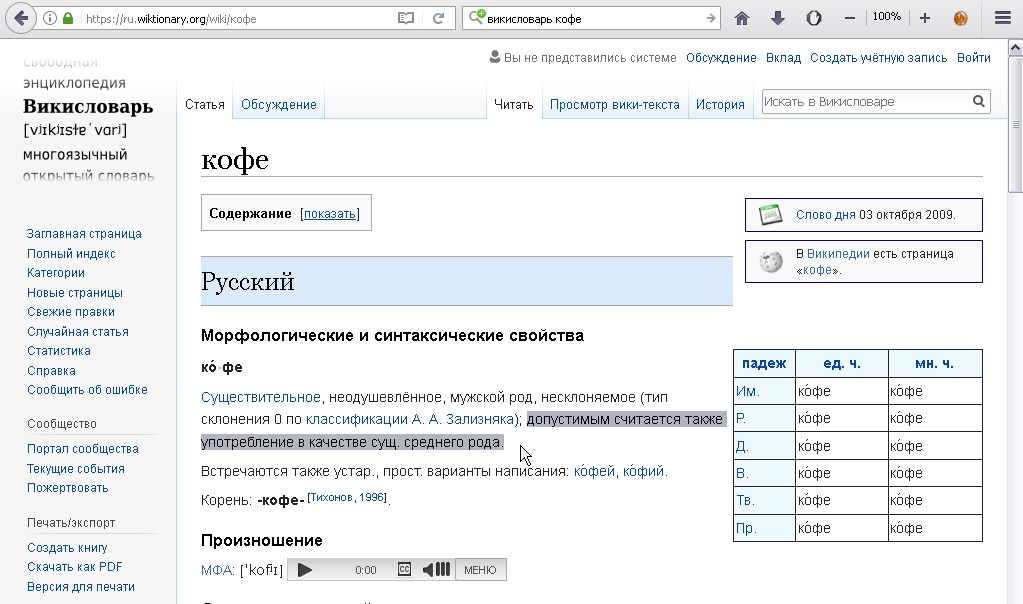Click the Тихонов, 1996 reference
This screenshot has height=604, width=1023.
coord(347,497)
